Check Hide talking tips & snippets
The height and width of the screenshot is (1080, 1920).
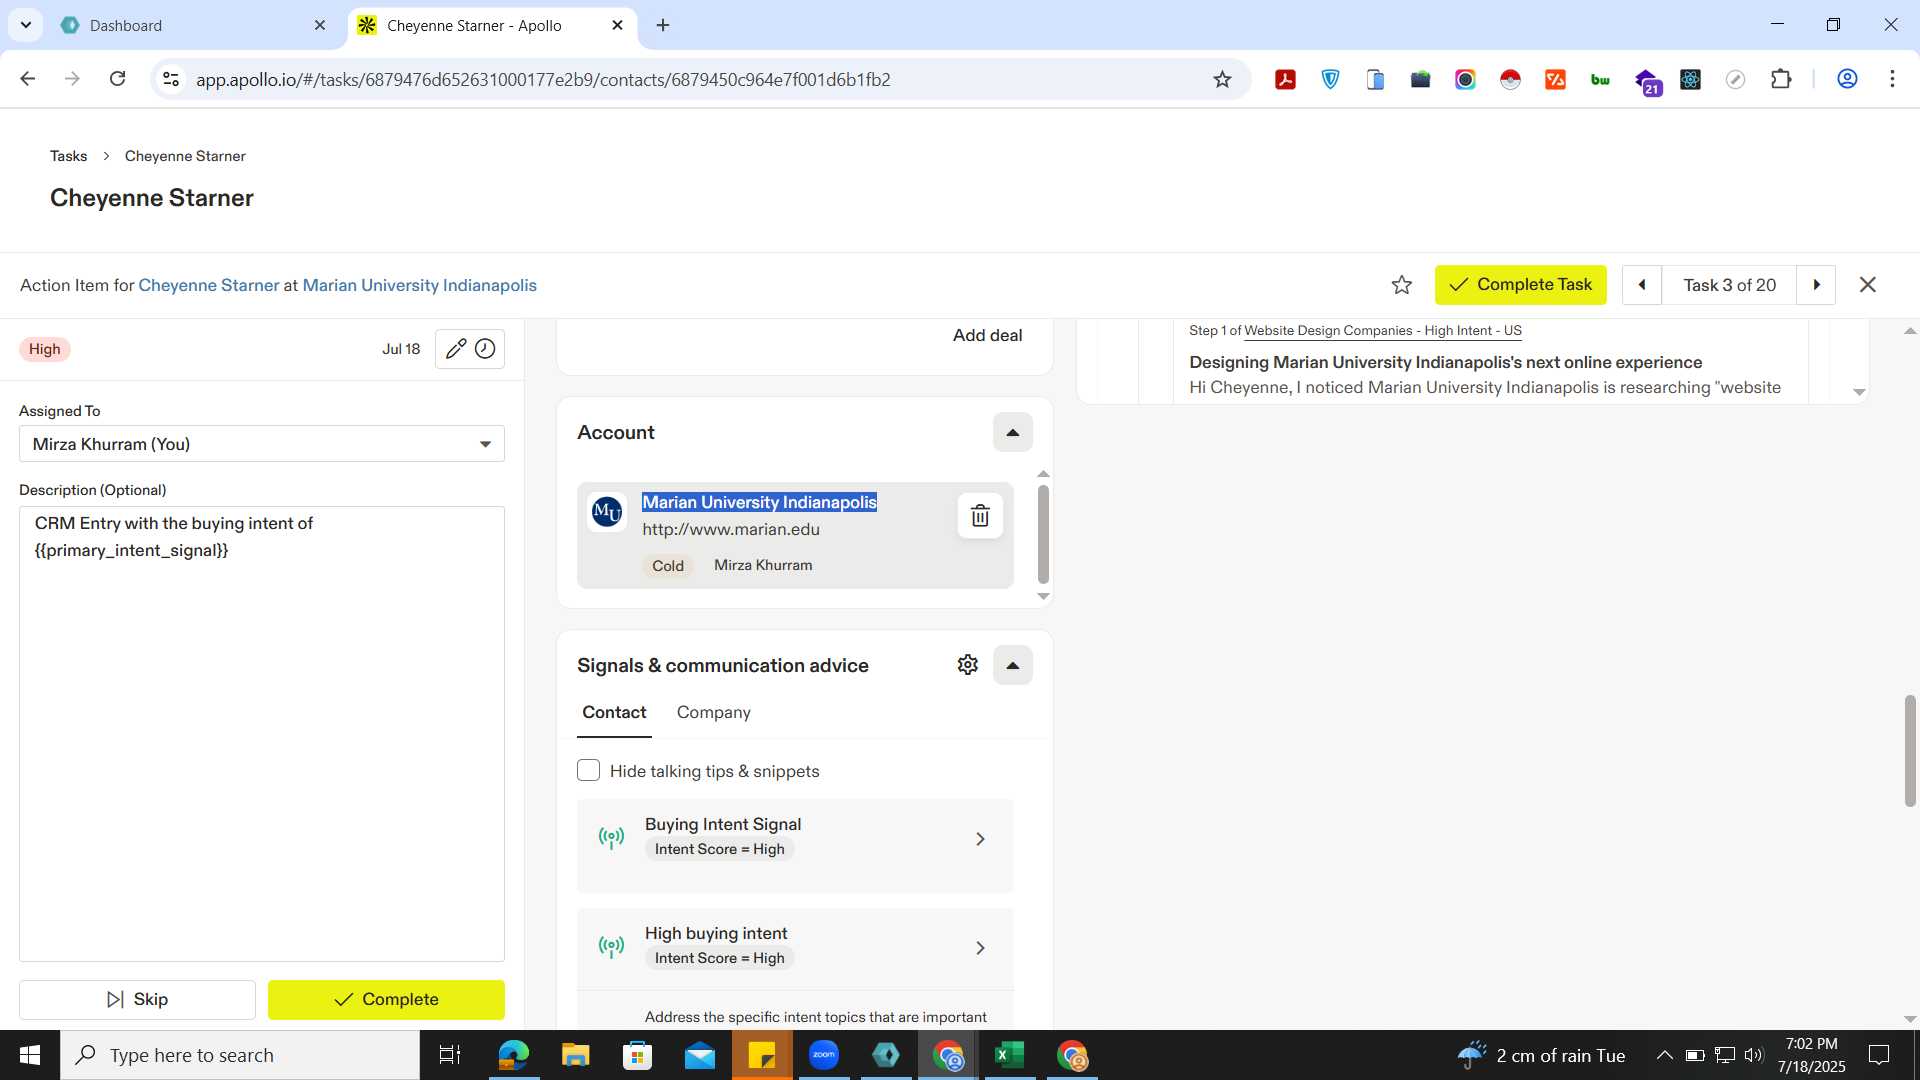tap(588, 771)
